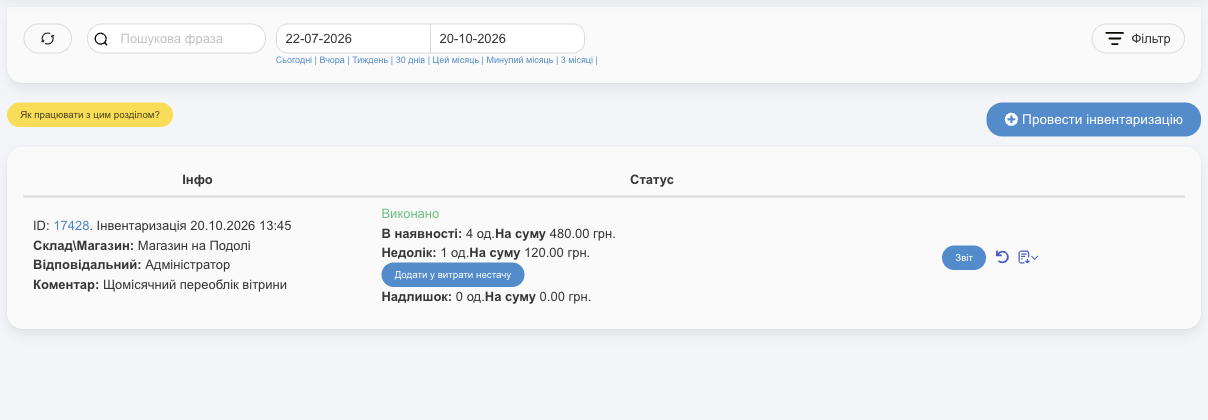This screenshot has width=1208, height=420.
Task: Click the refresh arrows button
Action: click(48, 39)
